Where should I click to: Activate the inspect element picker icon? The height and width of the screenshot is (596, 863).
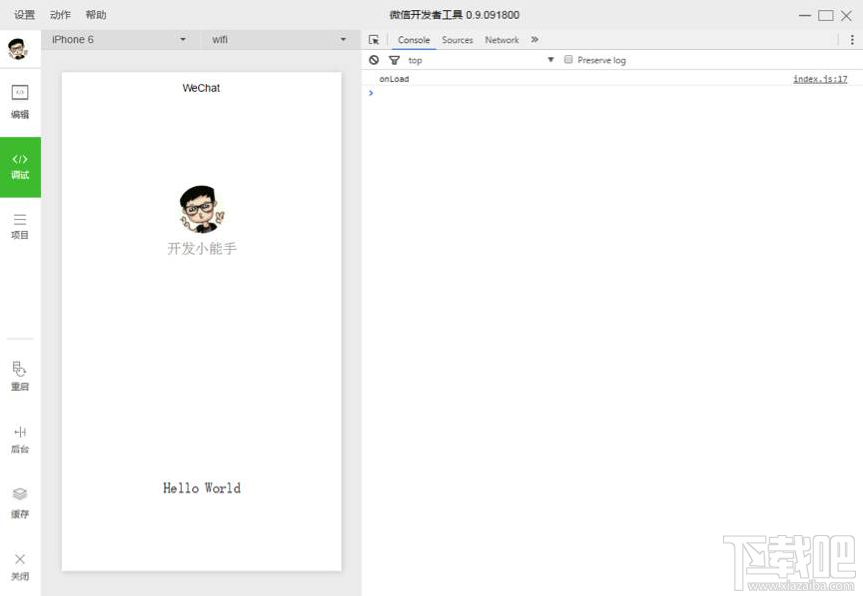click(374, 40)
